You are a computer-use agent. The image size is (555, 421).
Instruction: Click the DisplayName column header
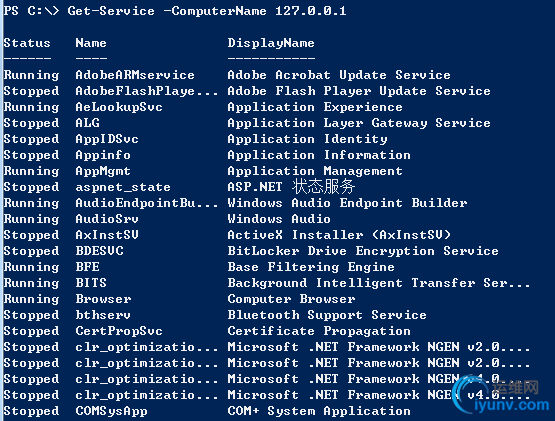(x=271, y=44)
